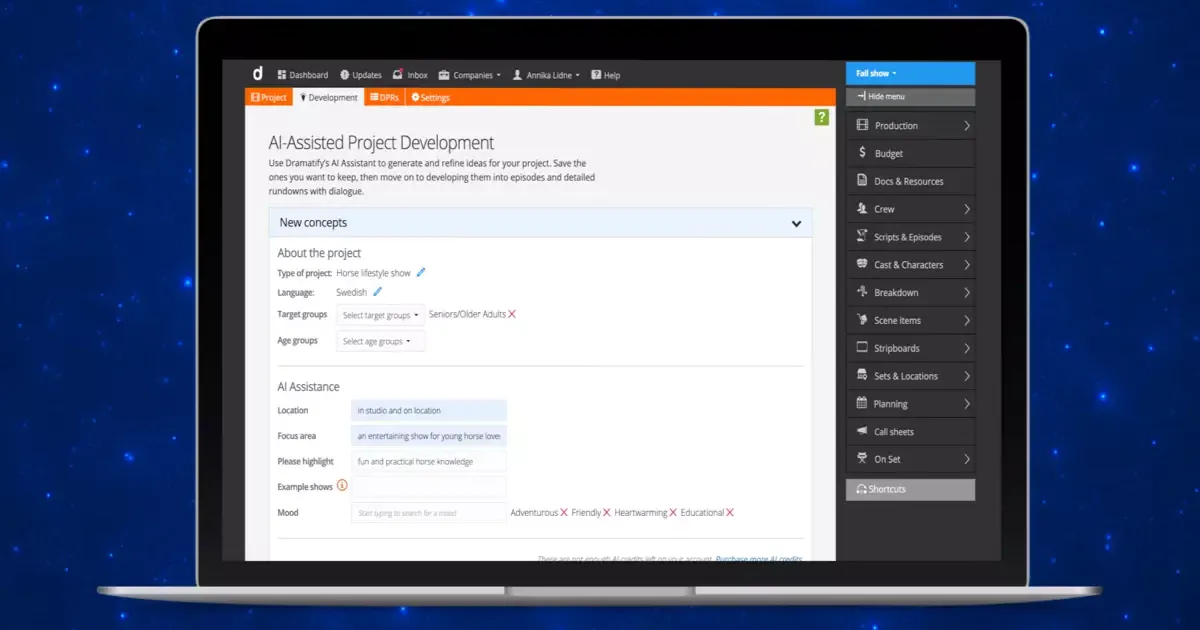Switch to the Settings tab

pos(430,98)
